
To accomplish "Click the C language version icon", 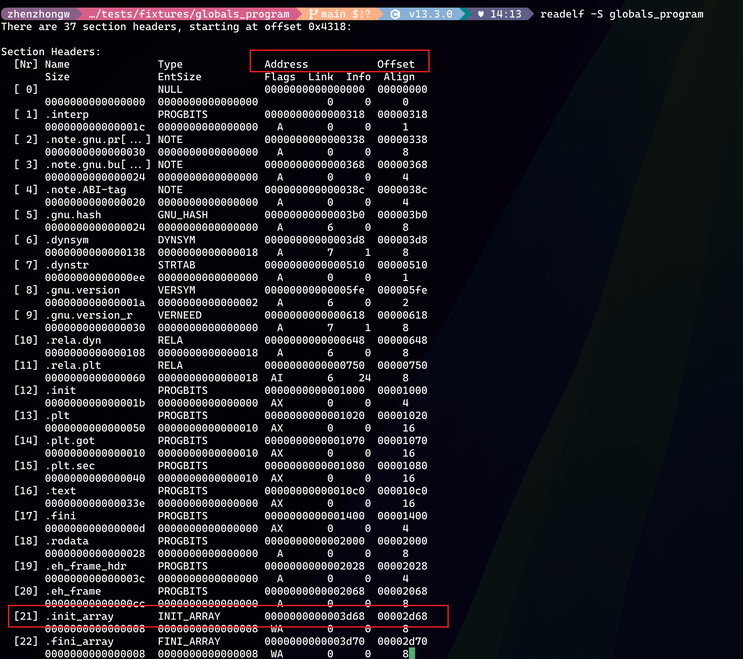I will click(x=396, y=14).
